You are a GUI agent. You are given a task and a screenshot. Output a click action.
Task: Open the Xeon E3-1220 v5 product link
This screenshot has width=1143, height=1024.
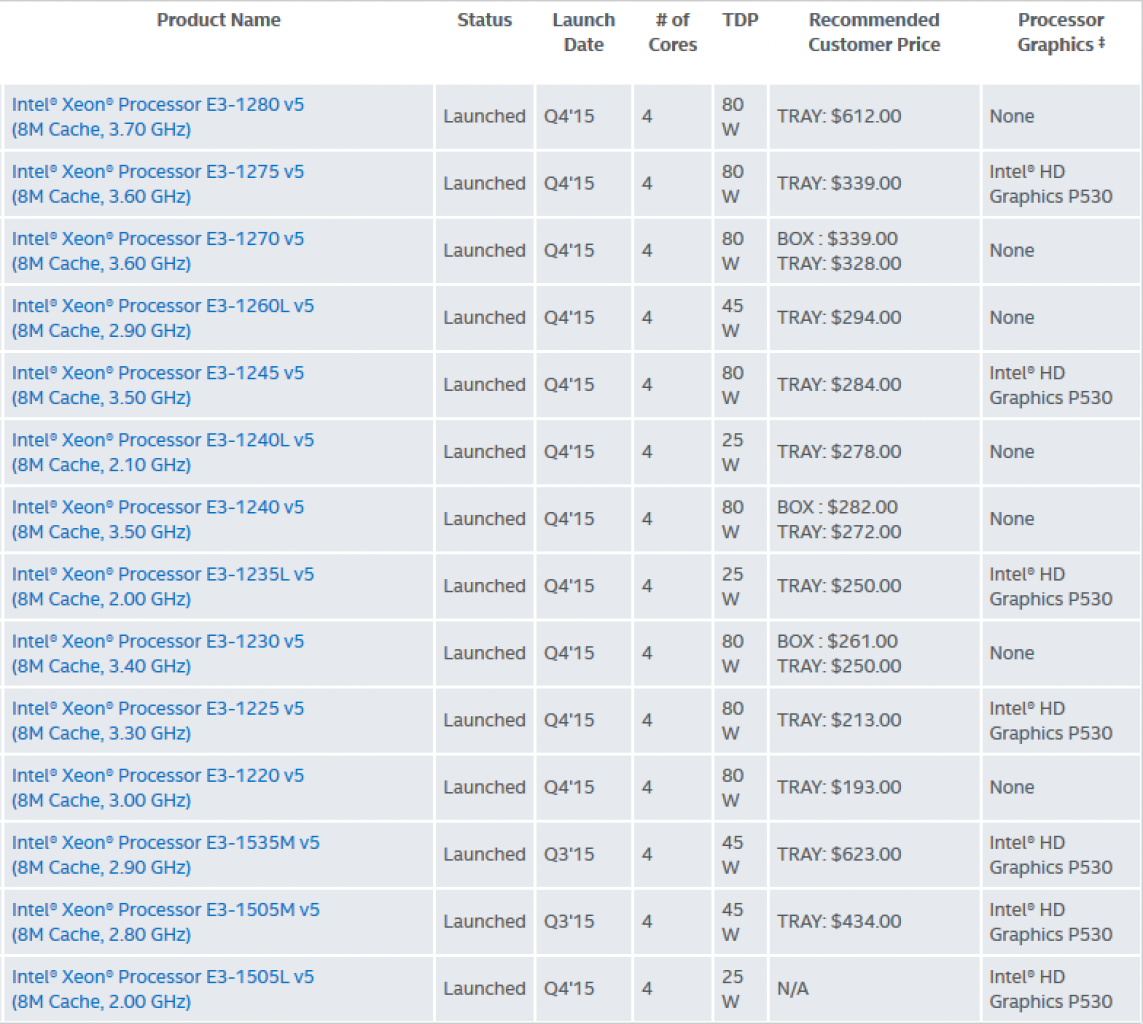(x=157, y=787)
